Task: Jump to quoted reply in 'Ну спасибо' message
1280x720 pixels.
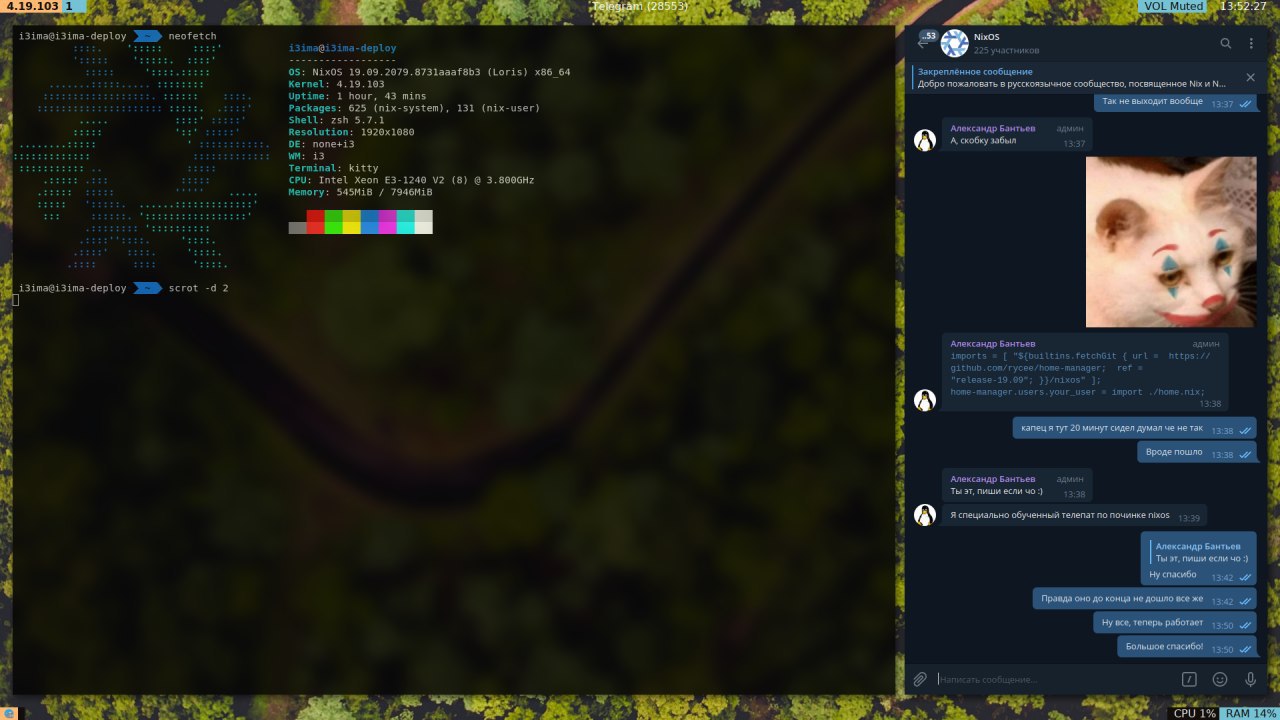Action: (1200, 552)
